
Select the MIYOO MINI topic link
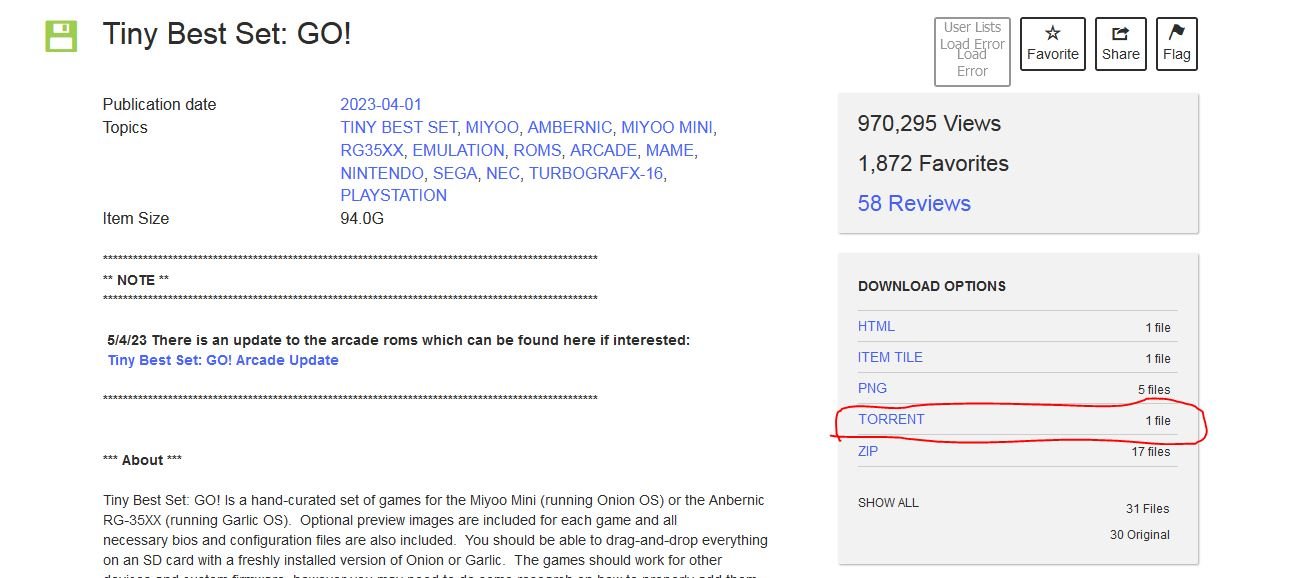pos(667,127)
